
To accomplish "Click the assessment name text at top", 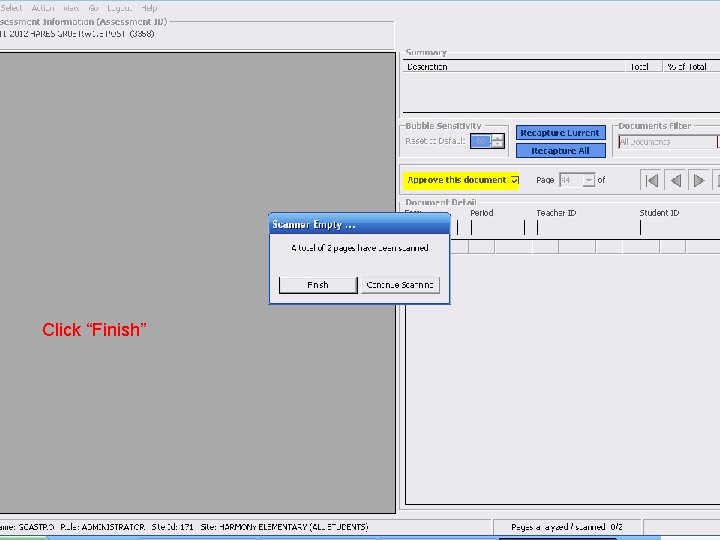I will (77, 34).
